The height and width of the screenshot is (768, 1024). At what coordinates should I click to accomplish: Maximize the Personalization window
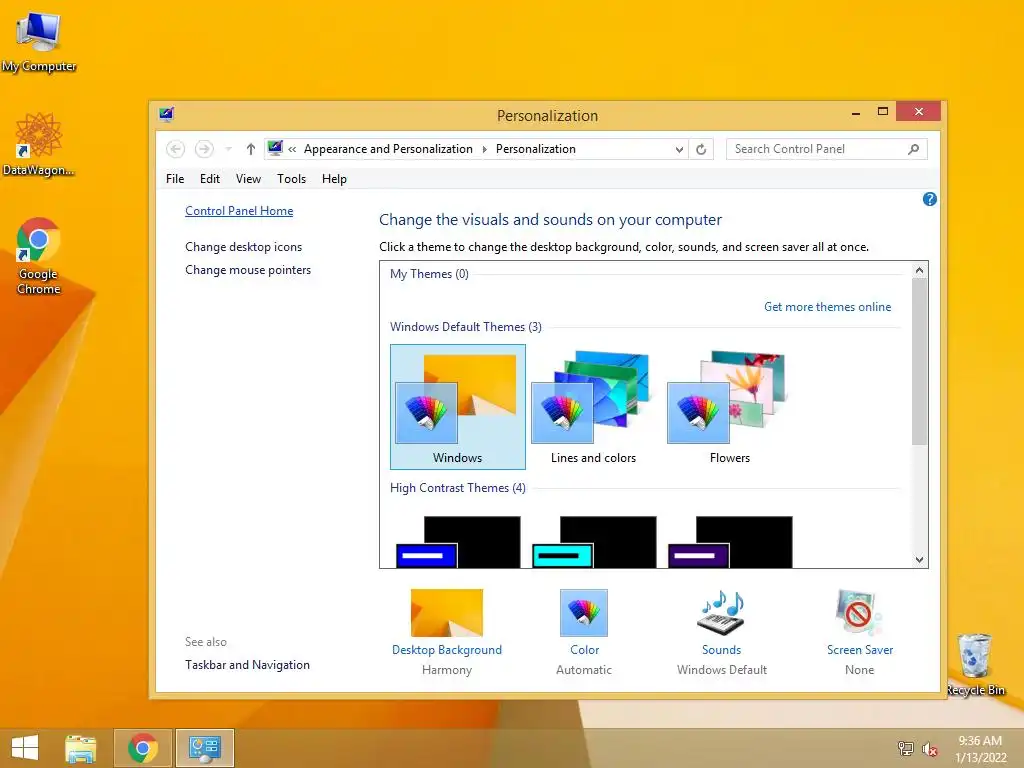[x=883, y=112]
